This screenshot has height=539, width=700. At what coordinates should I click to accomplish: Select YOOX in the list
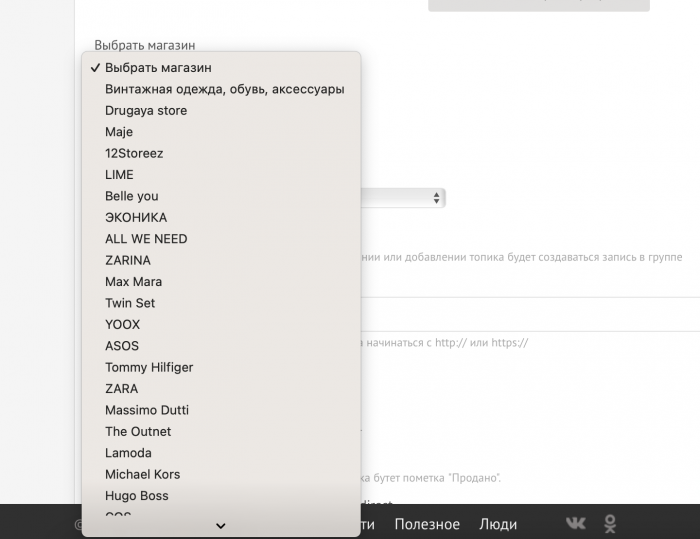(221, 325)
